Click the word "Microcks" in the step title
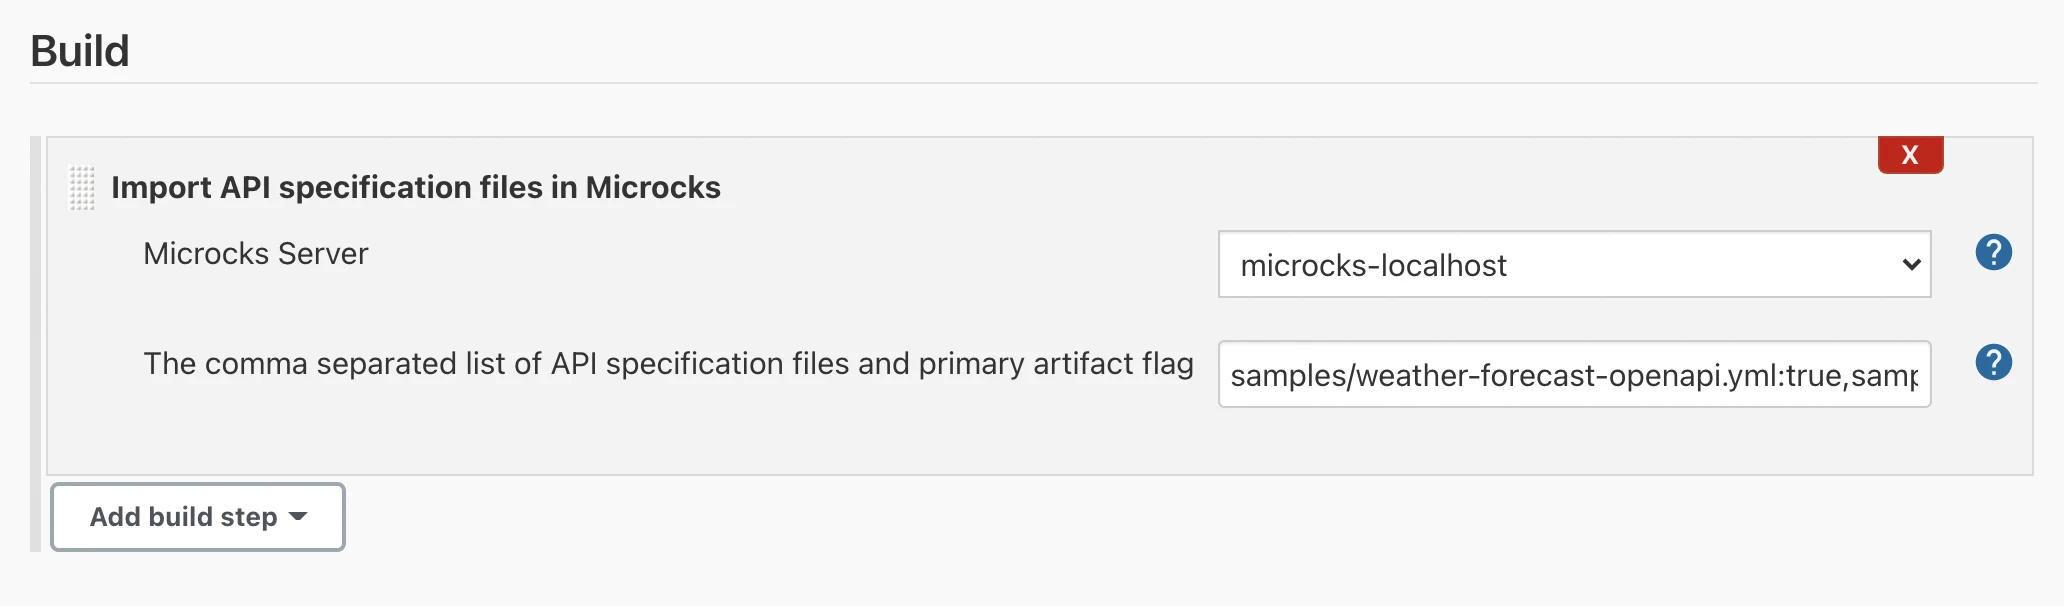This screenshot has width=2064, height=606. [x=653, y=188]
